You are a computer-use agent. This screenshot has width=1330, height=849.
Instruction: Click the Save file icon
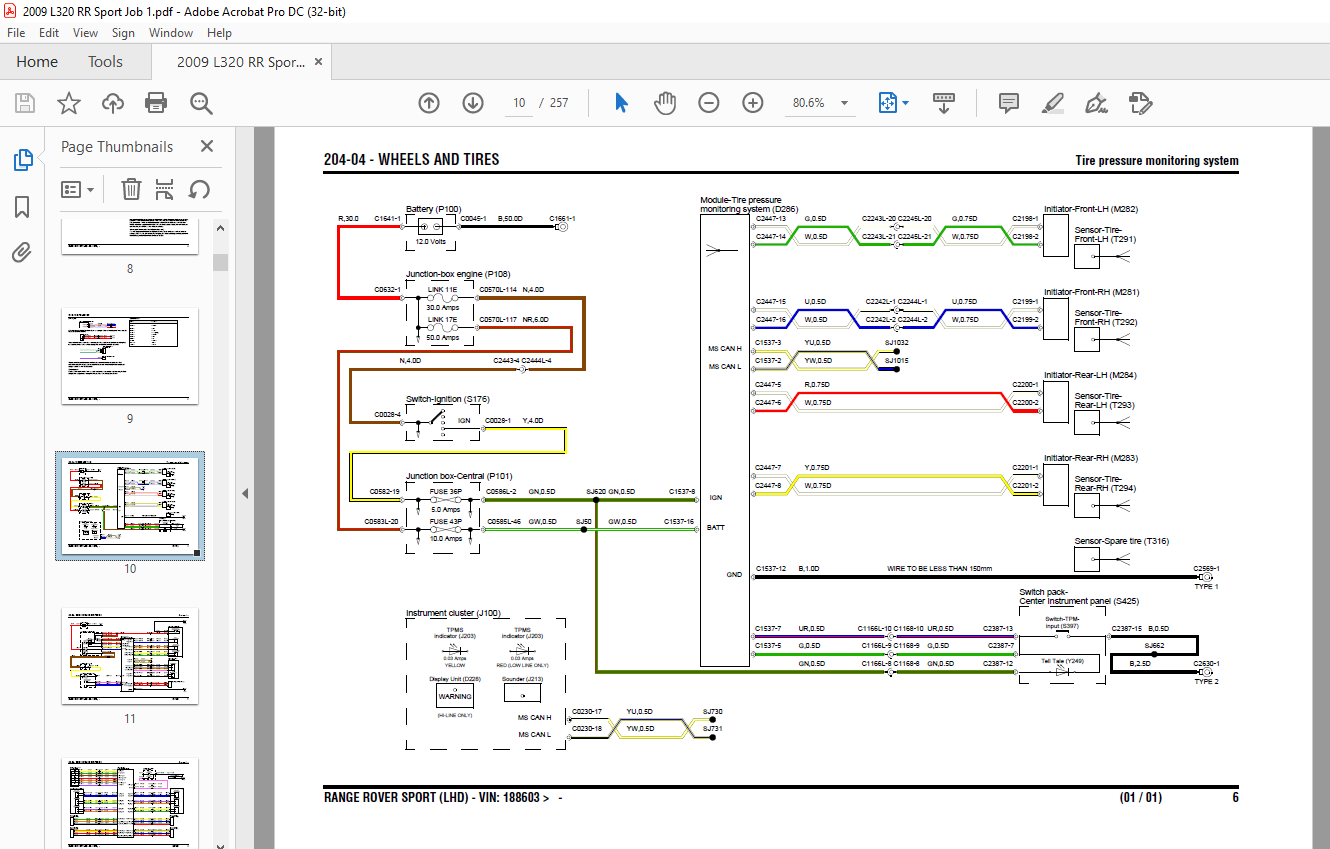25,103
